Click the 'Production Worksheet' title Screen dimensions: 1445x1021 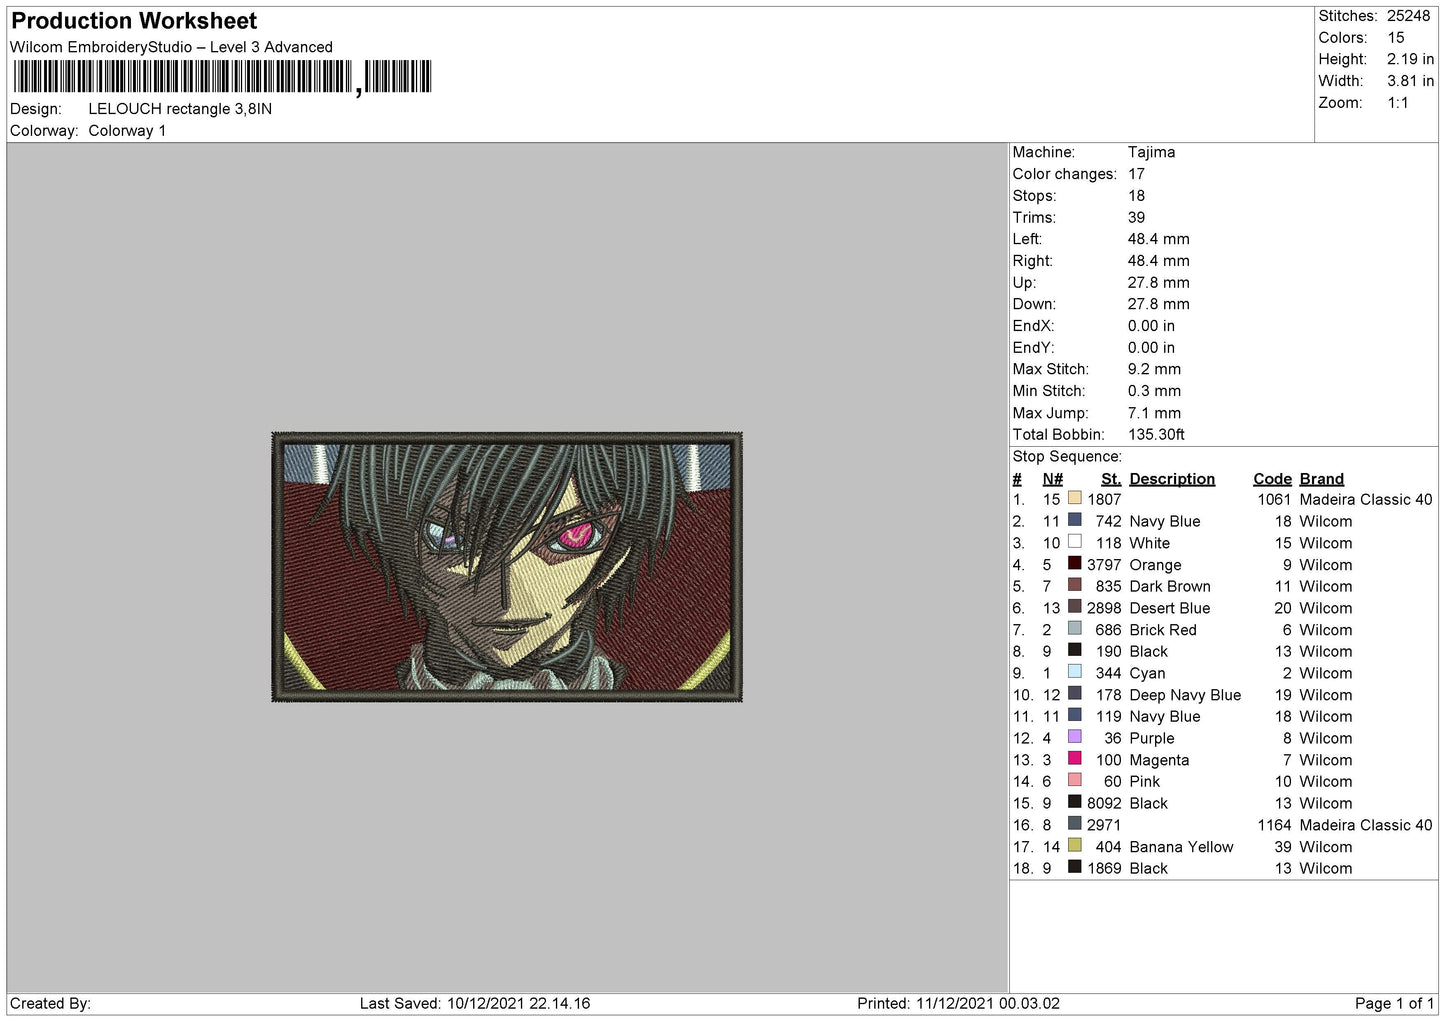pyautogui.click(x=134, y=21)
